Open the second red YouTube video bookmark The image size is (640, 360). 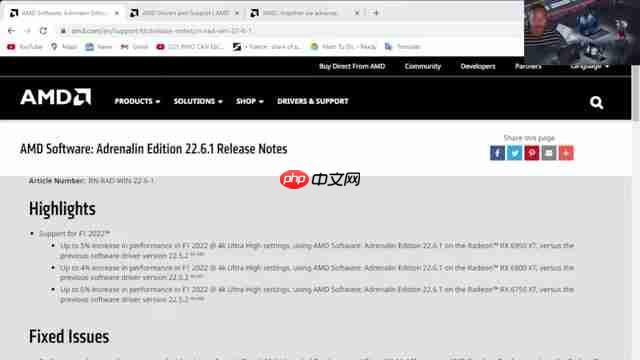[x=190, y=47]
